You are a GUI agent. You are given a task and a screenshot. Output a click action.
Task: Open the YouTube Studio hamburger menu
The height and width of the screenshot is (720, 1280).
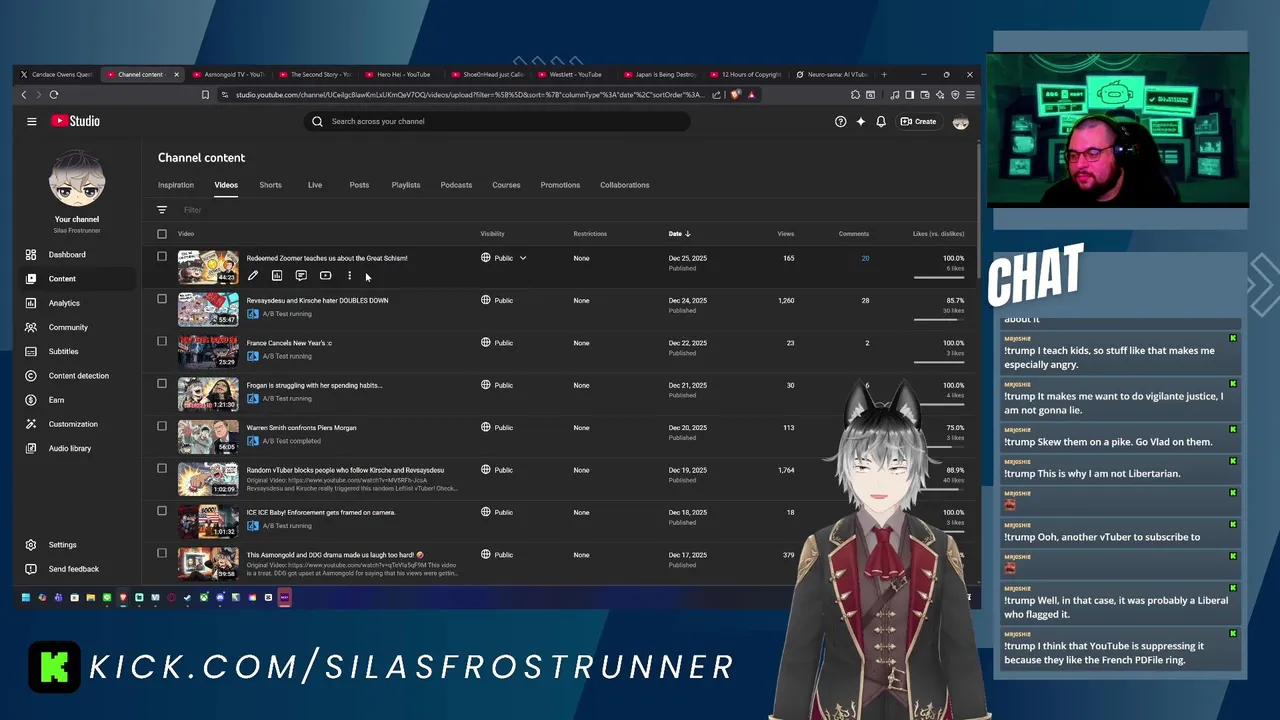tap(32, 121)
